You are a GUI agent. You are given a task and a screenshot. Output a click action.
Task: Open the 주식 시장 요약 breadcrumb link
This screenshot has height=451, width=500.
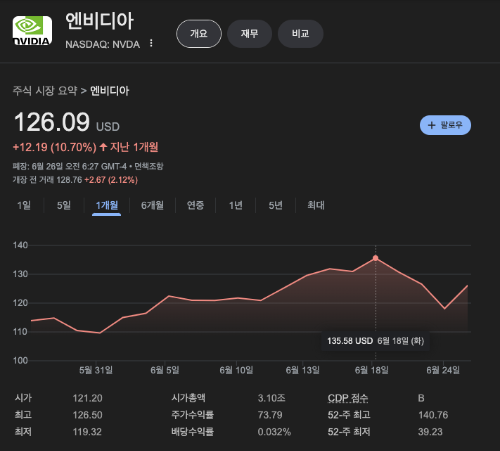coord(45,91)
